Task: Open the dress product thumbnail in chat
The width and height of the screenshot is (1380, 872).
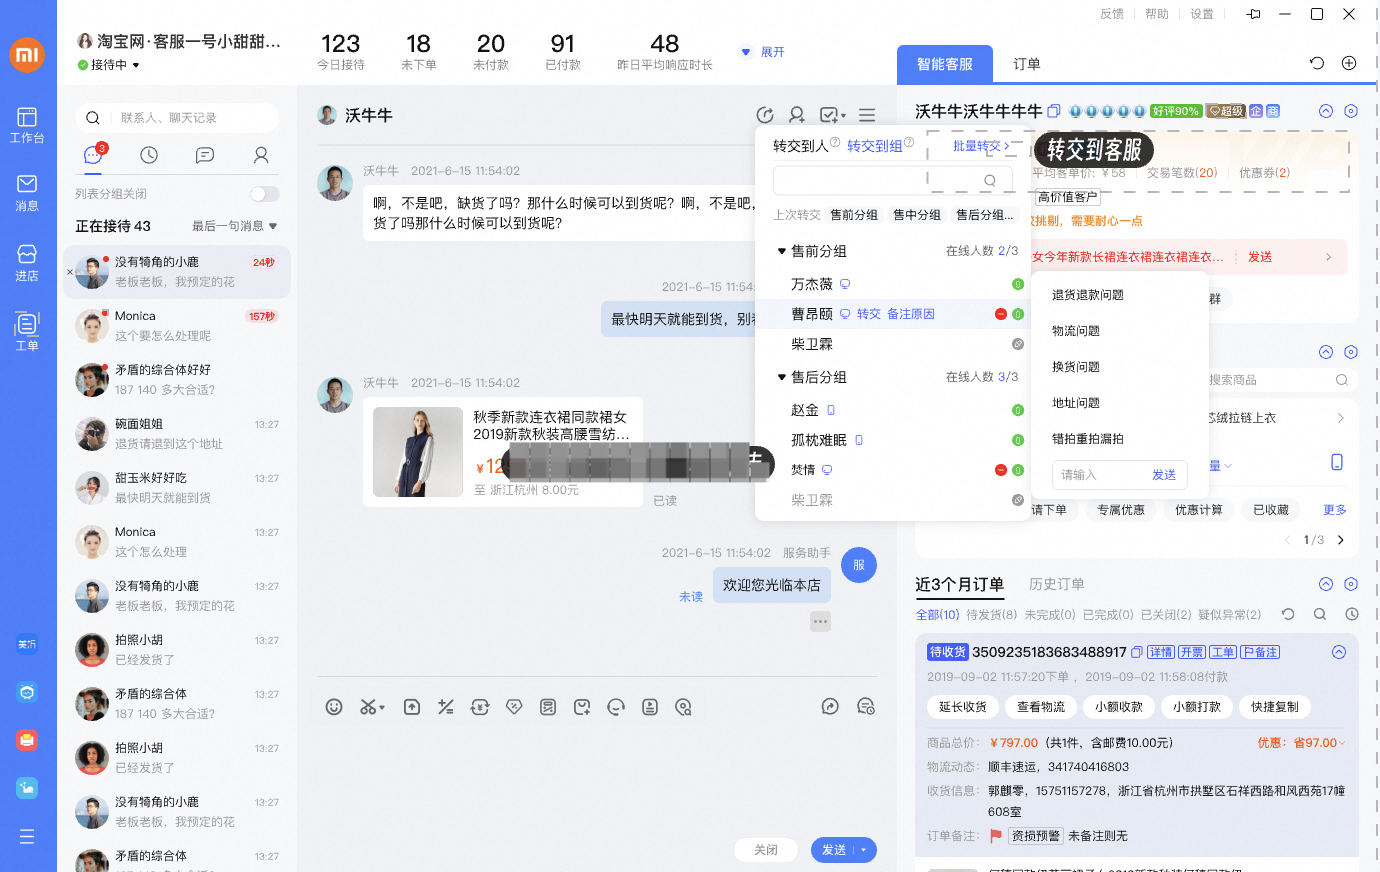Action: 418,452
